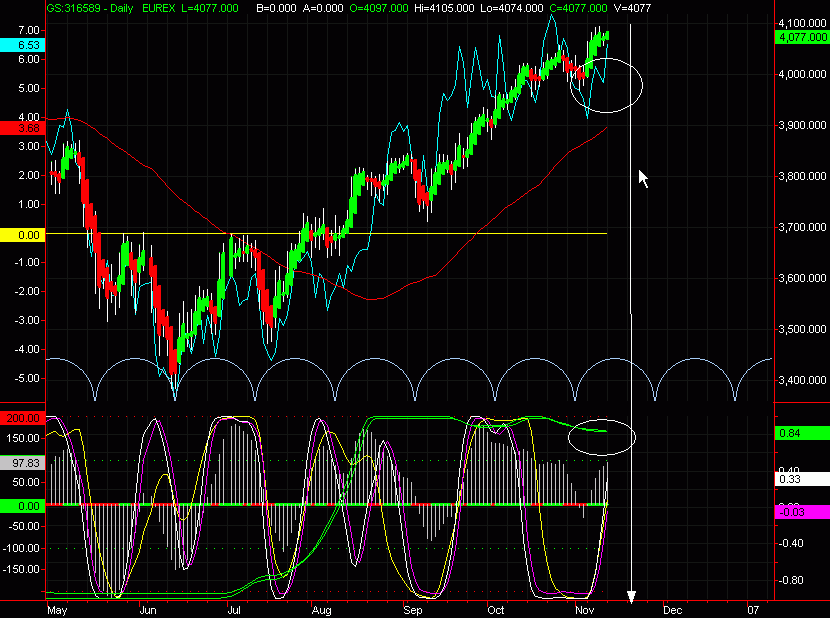Click the Dec label on time axis
The image size is (830, 618).
pyautogui.click(x=672, y=610)
